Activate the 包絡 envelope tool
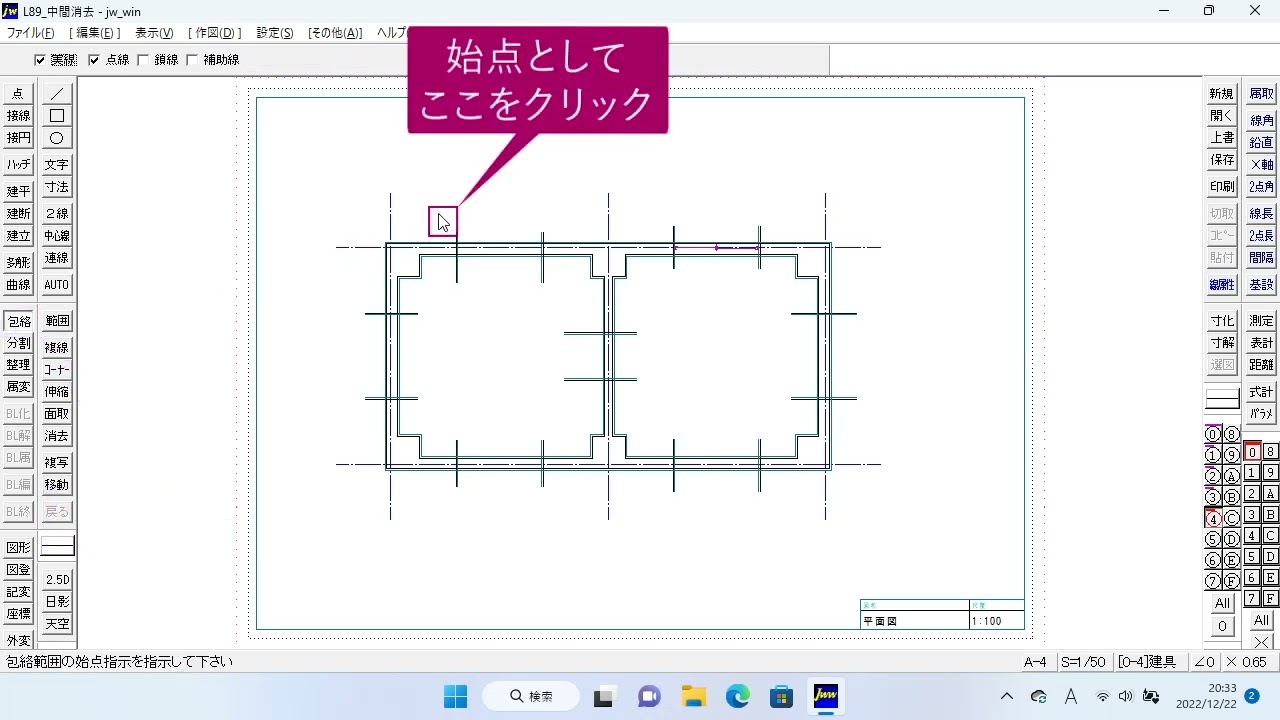Viewport: 1280px width, 720px height. [18, 321]
